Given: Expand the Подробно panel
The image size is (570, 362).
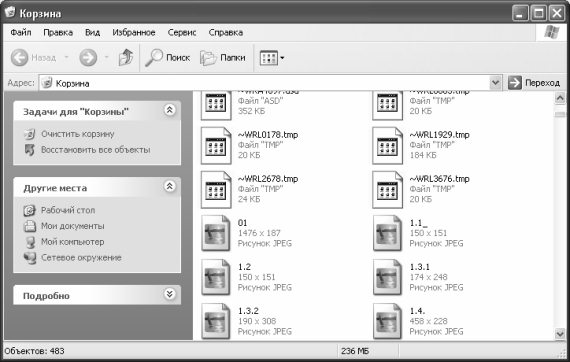Looking at the screenshot, I should 169,294.
